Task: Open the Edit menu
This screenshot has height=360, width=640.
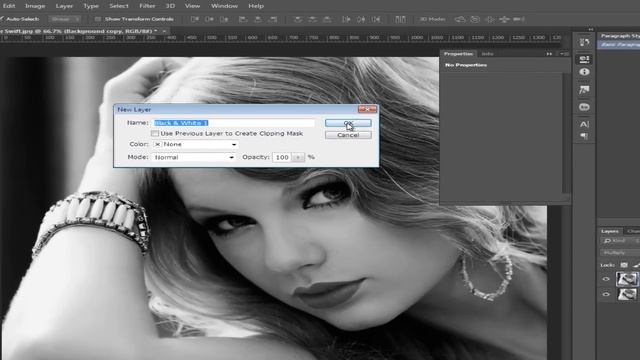Action: (x=9, y=6)
